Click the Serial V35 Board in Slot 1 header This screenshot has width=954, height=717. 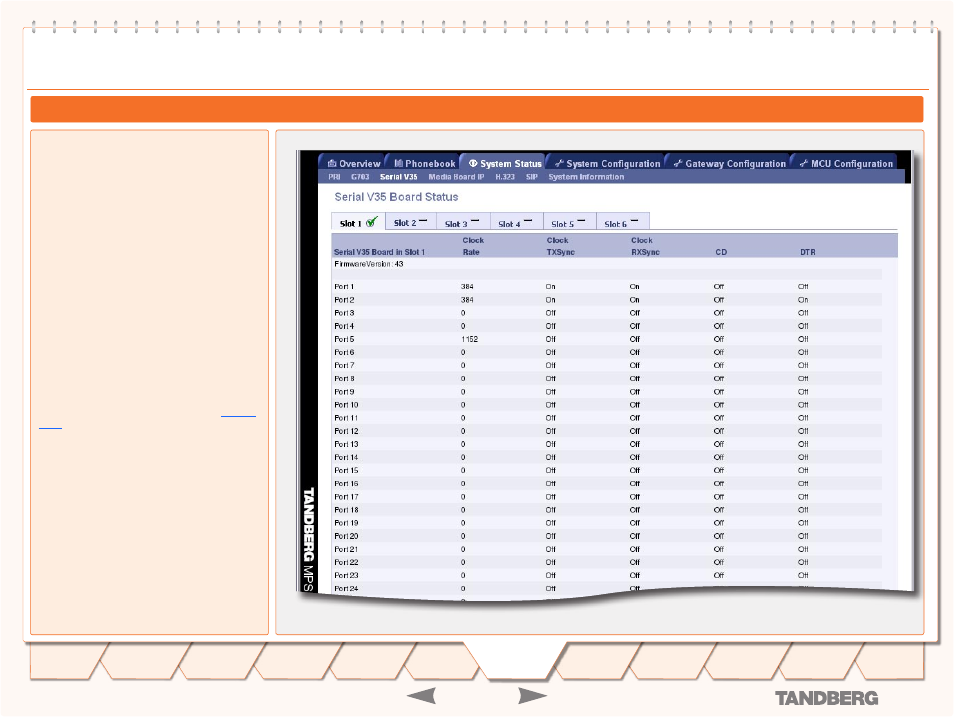click(379, 252)
